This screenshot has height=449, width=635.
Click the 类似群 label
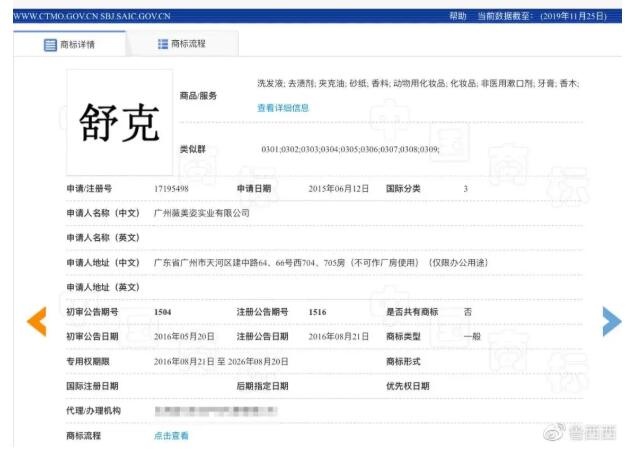[x=193, y=149]
